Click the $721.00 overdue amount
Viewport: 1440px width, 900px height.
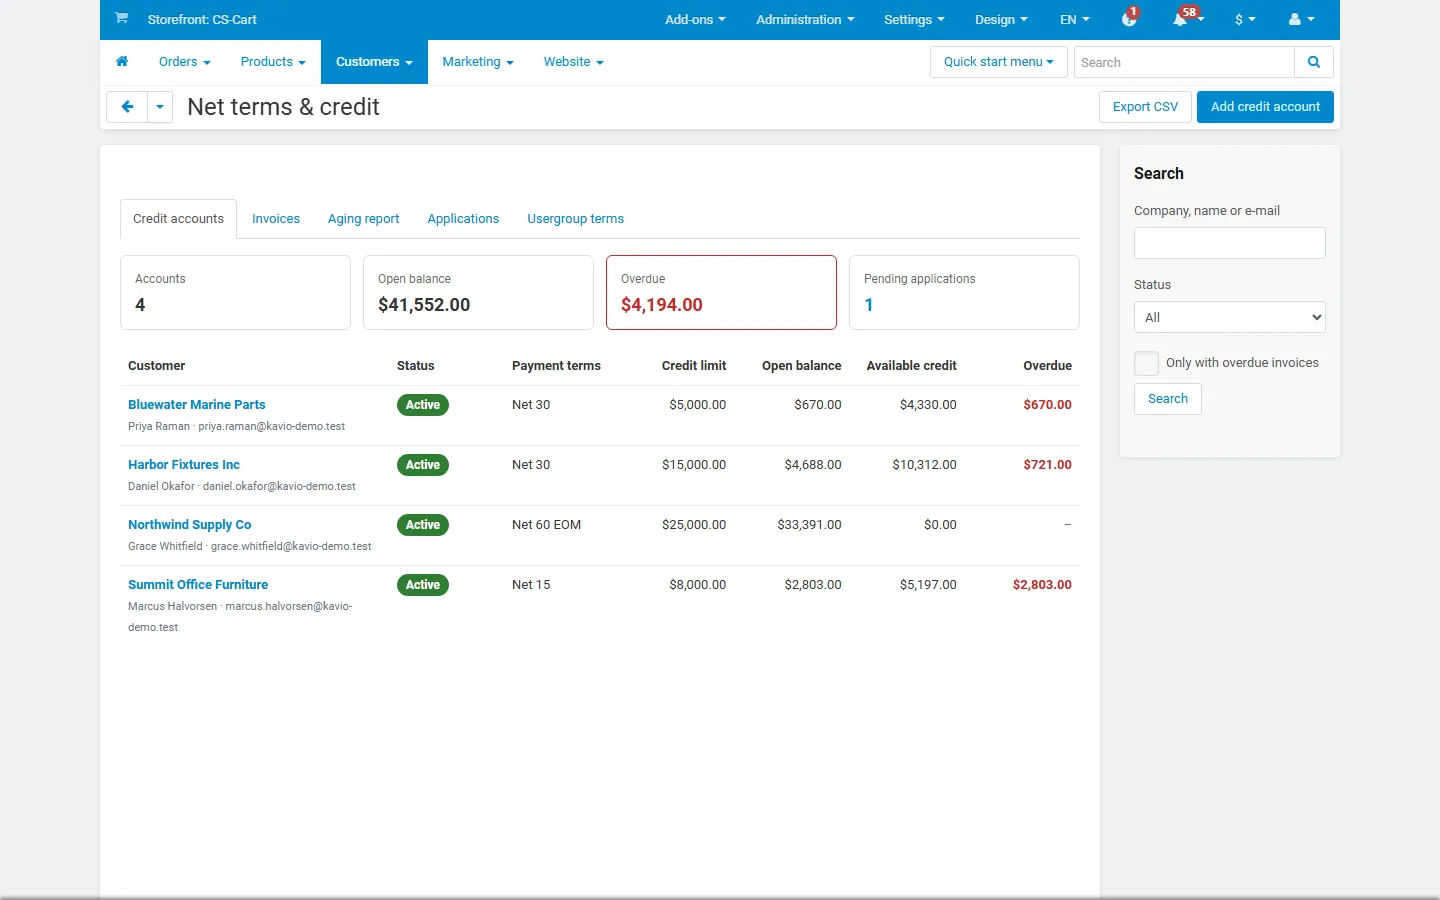coord(1047,465)
